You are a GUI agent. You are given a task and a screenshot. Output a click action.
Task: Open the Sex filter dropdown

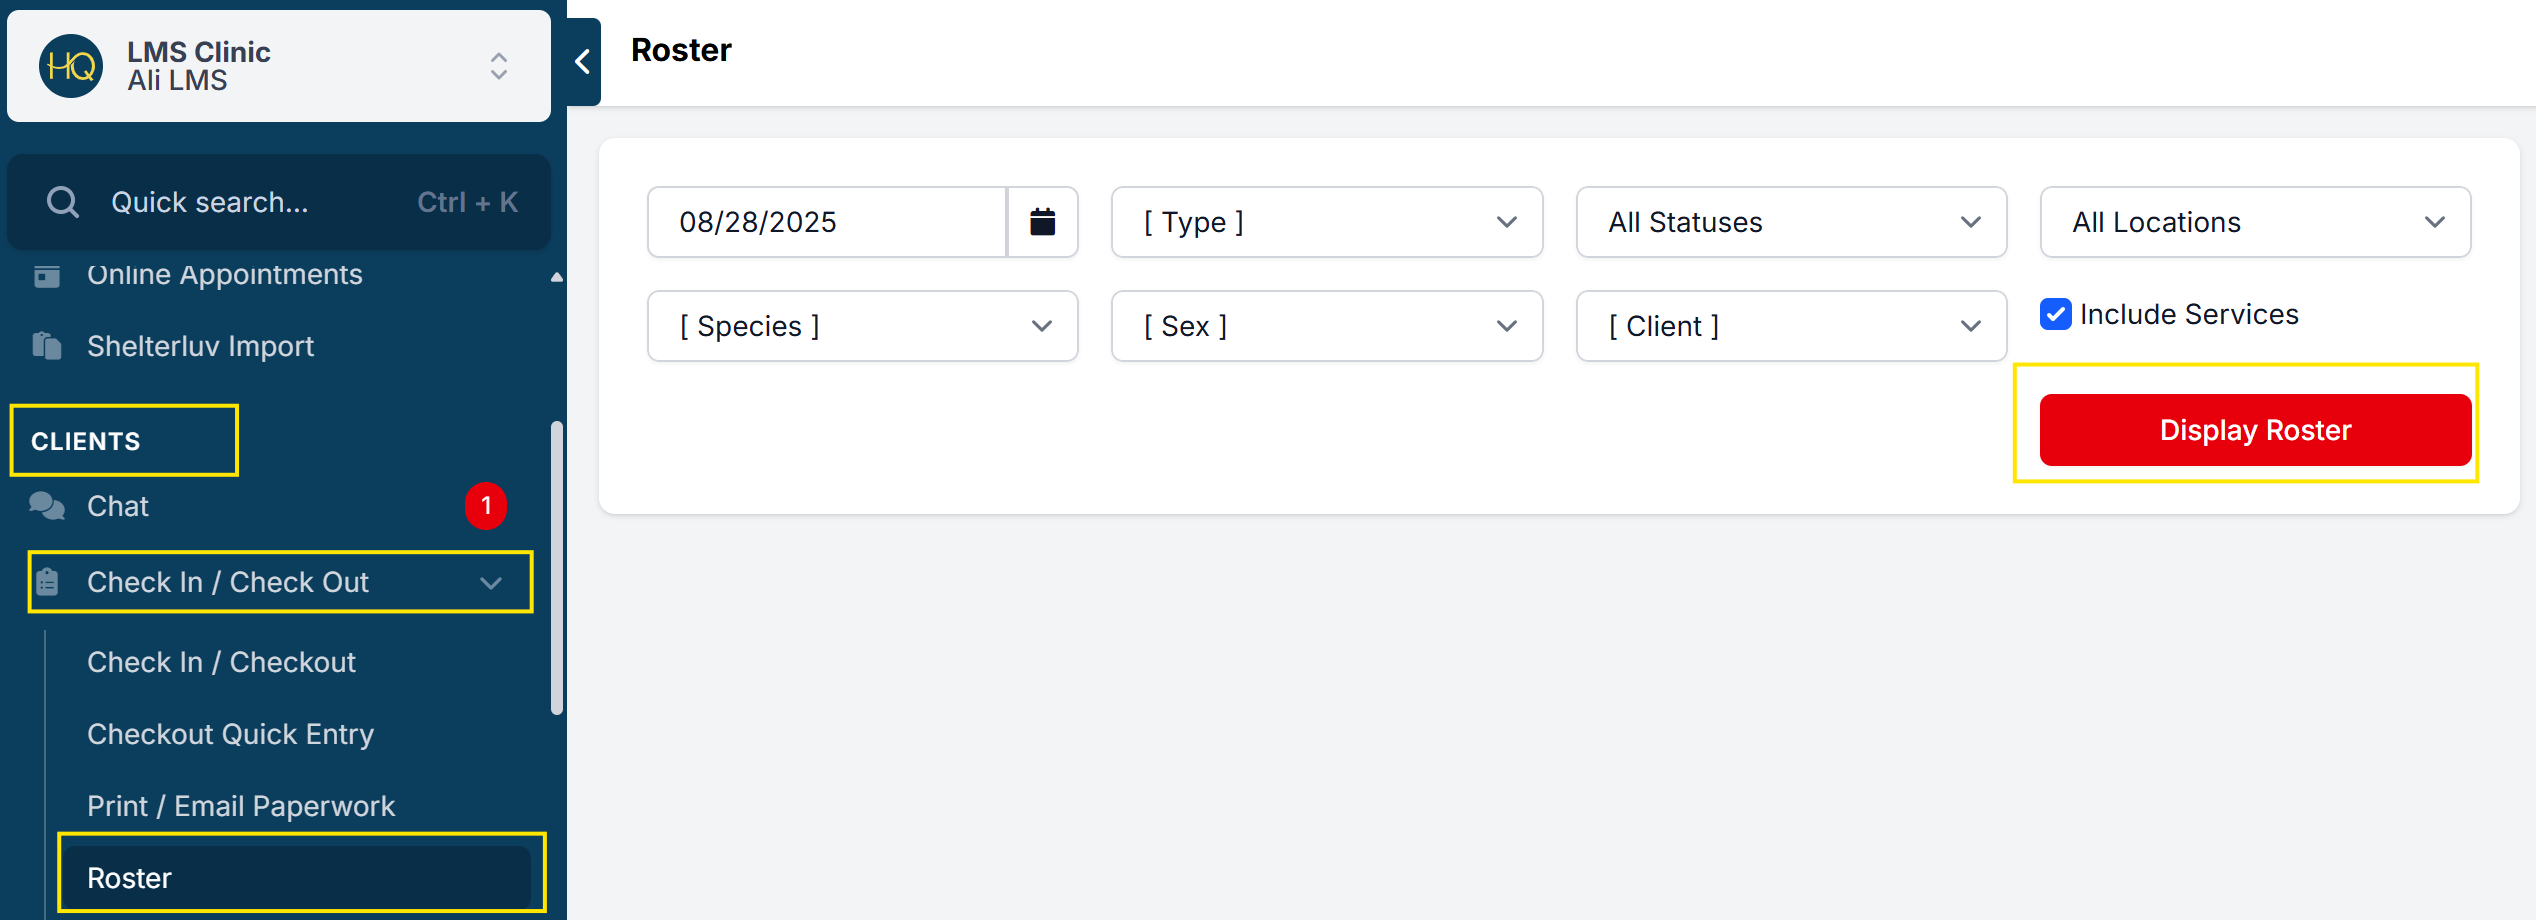(1326, 326)
